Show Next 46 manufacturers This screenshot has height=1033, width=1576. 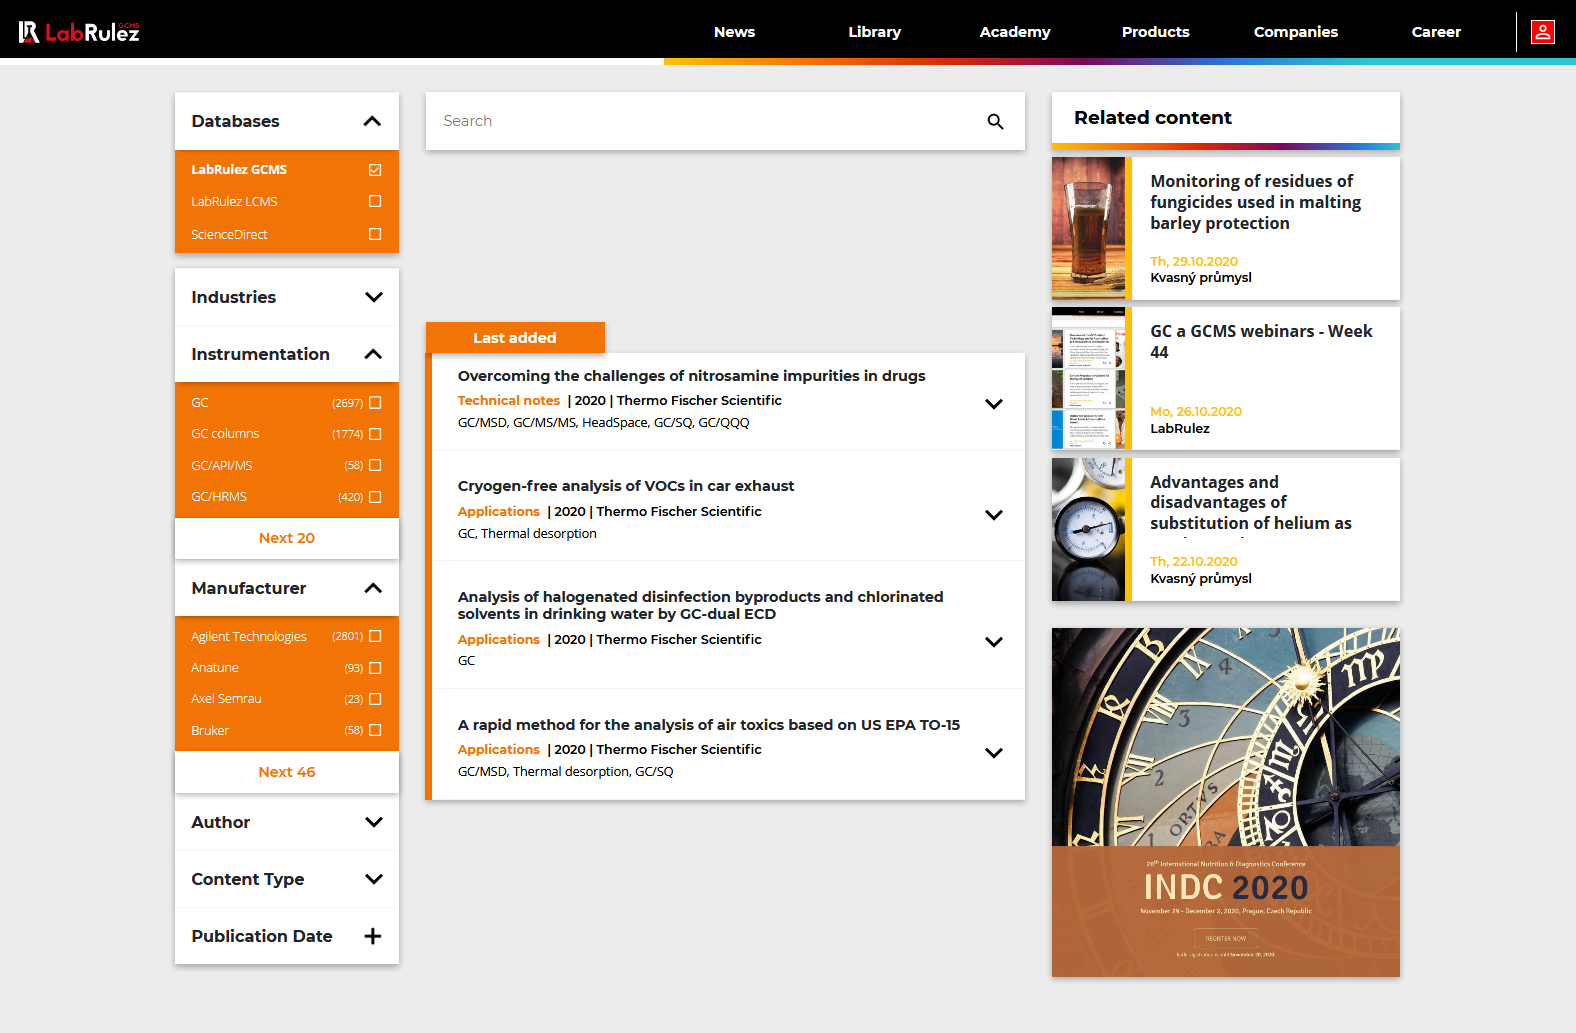(287, 772)
